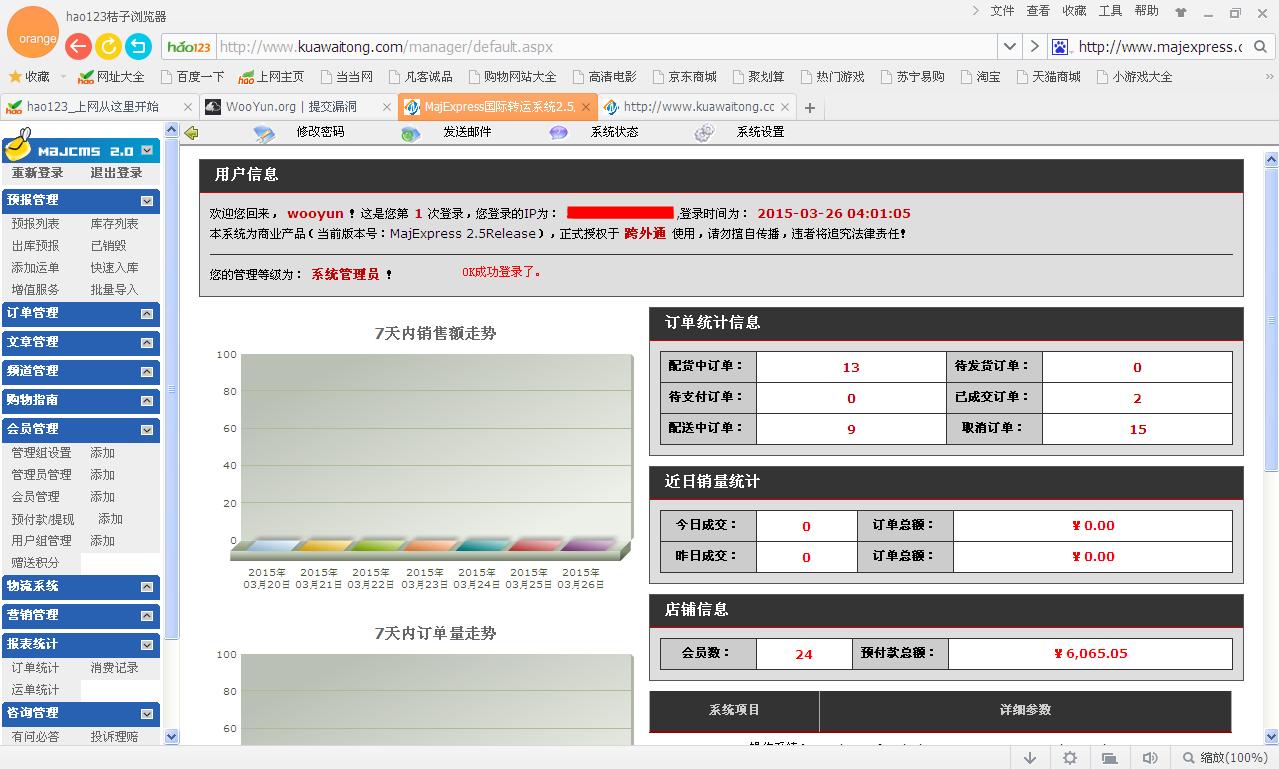Open the favorites dropdown arrow on the bookmarks bar
Viewport: 1279px width, 769px height.
pyautogui.click(x=62, y=77)
